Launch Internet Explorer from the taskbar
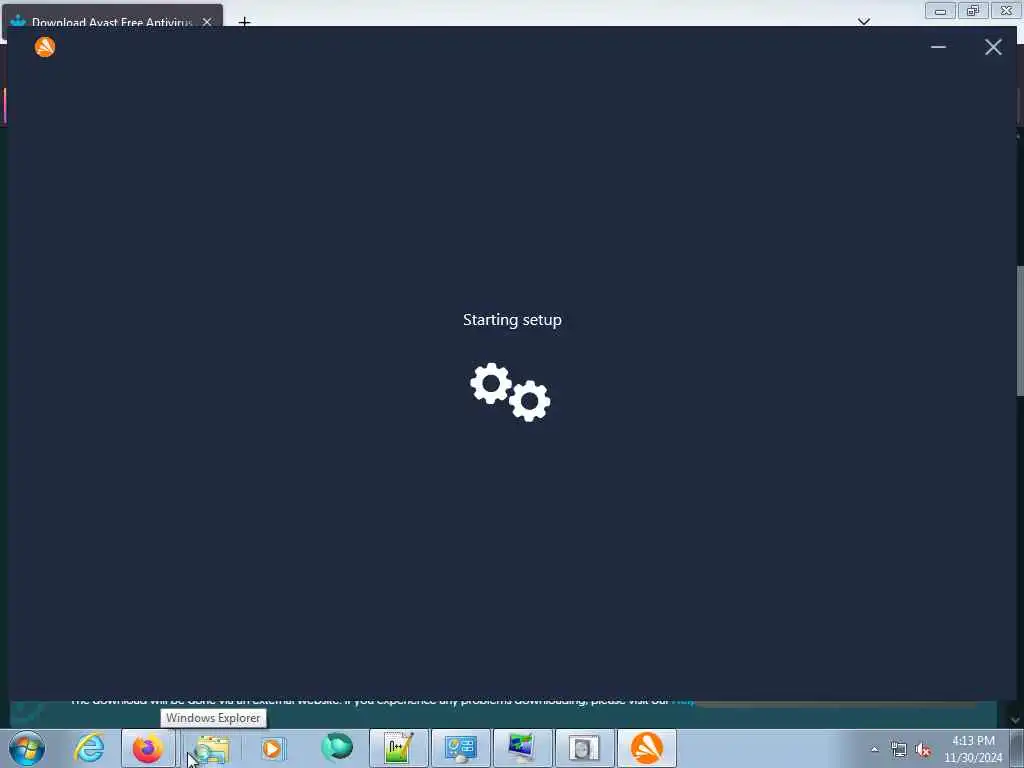This screenshot has width=1024, height=768. pos(89,748)
